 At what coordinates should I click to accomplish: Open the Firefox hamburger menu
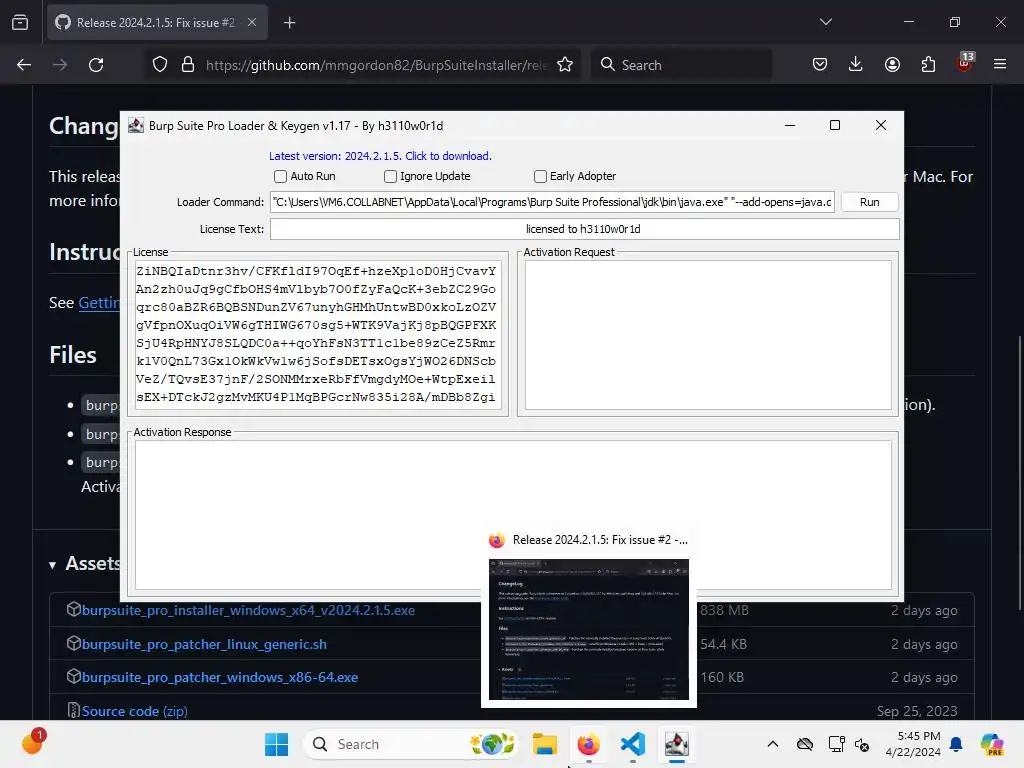pyautogui.click(x=1000, y=65)
